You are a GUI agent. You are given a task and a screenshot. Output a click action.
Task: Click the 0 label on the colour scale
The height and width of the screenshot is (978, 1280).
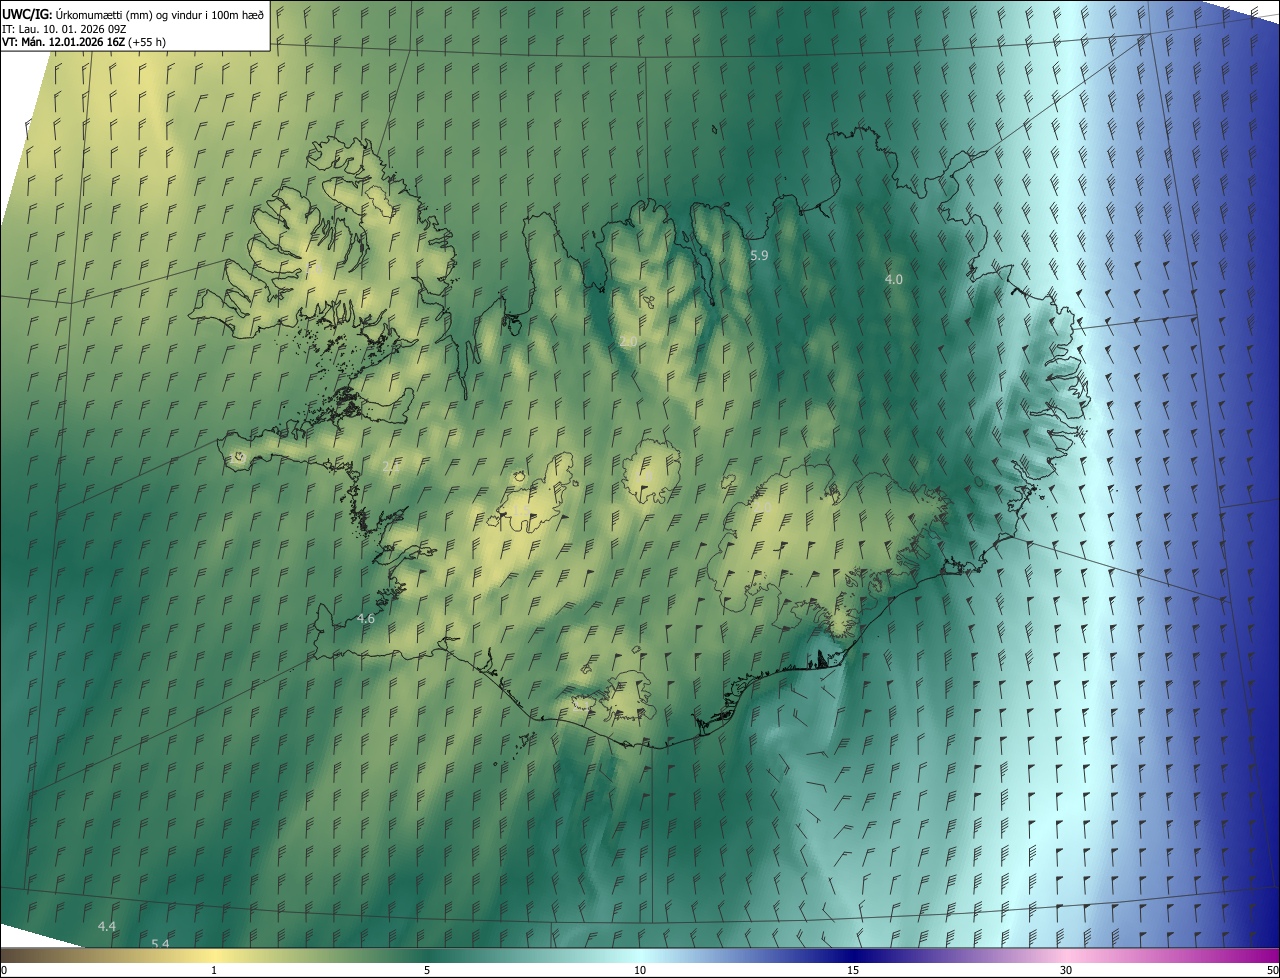[x=4, y=970]
